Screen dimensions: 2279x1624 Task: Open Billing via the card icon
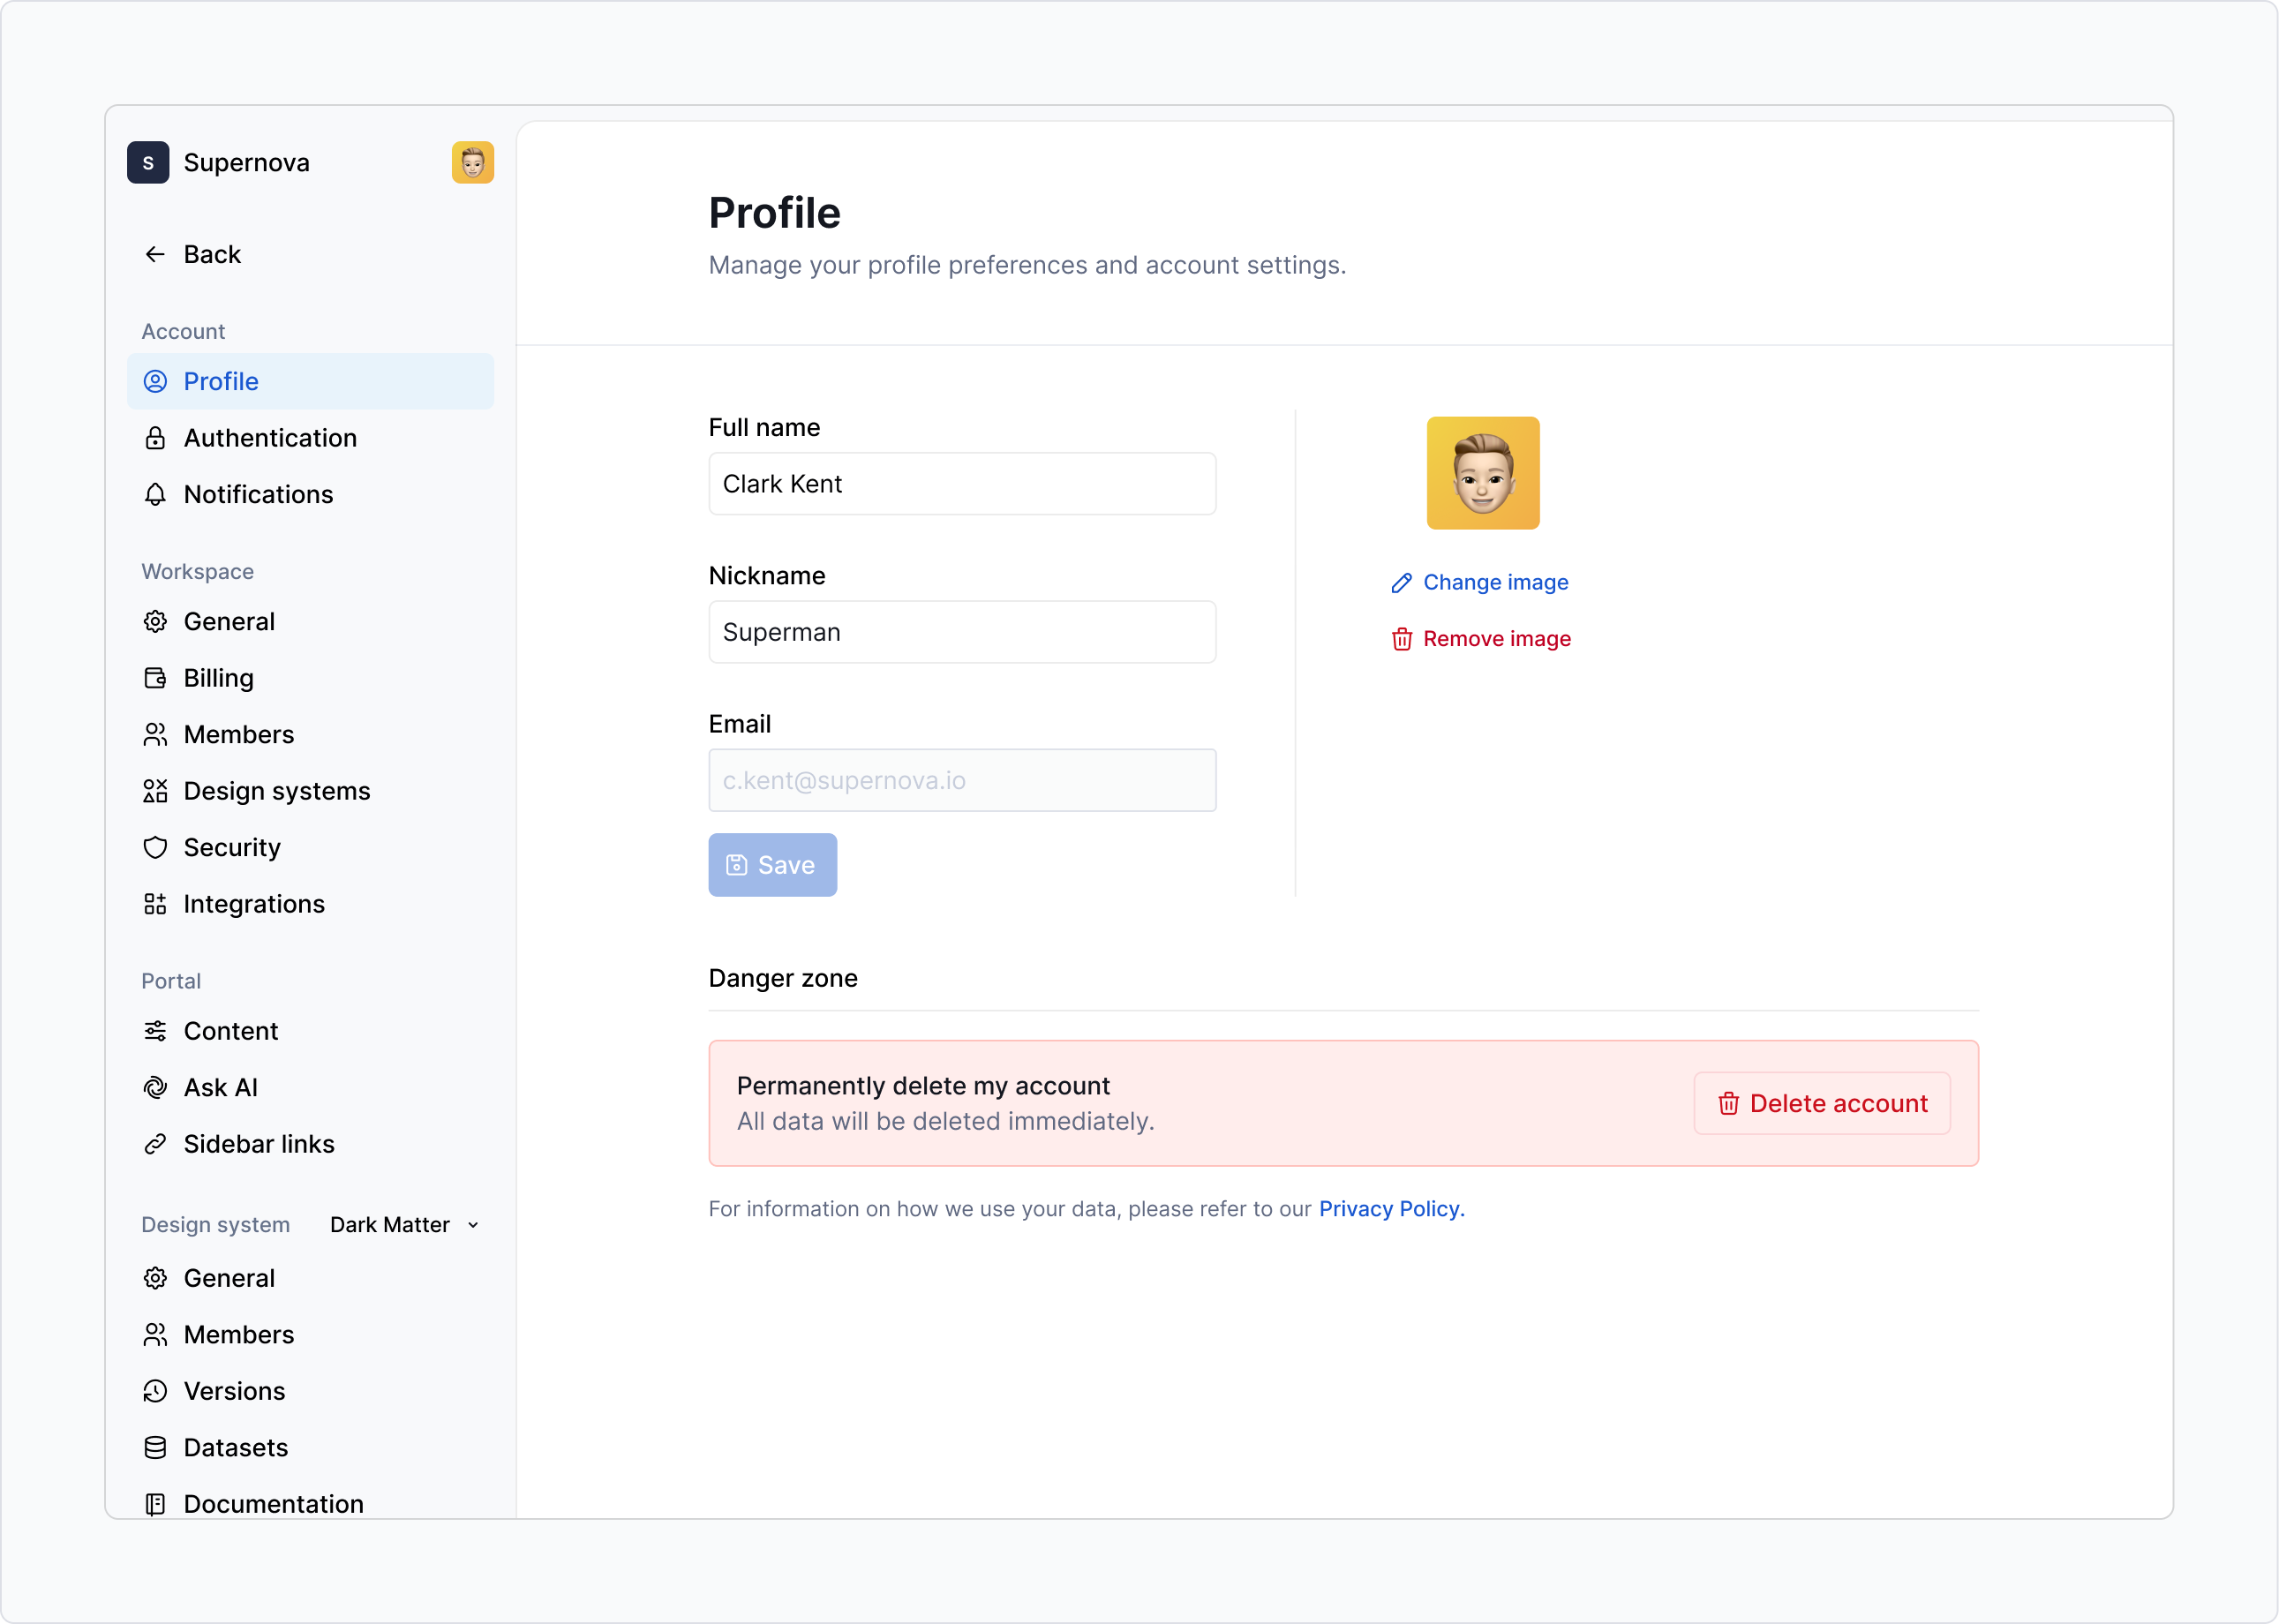[x=156, y=678]
